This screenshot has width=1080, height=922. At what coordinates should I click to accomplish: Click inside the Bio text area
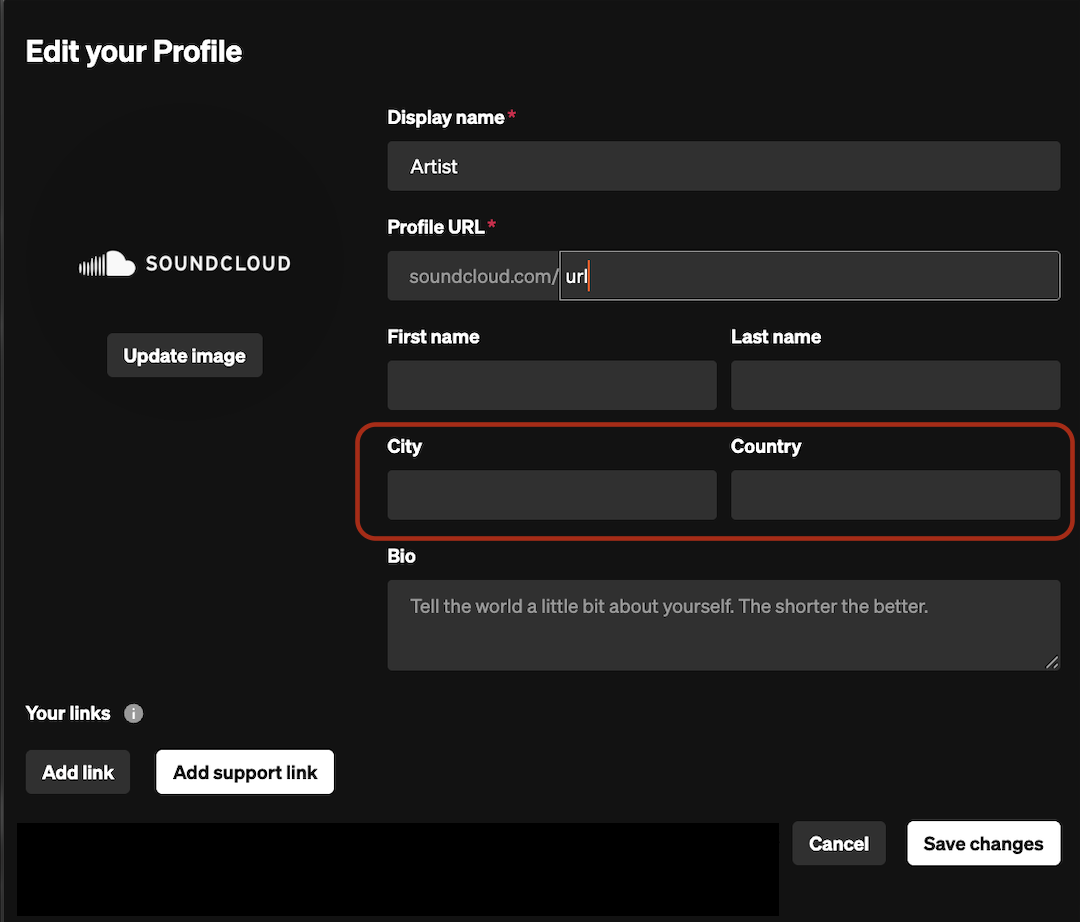[723, 625]
